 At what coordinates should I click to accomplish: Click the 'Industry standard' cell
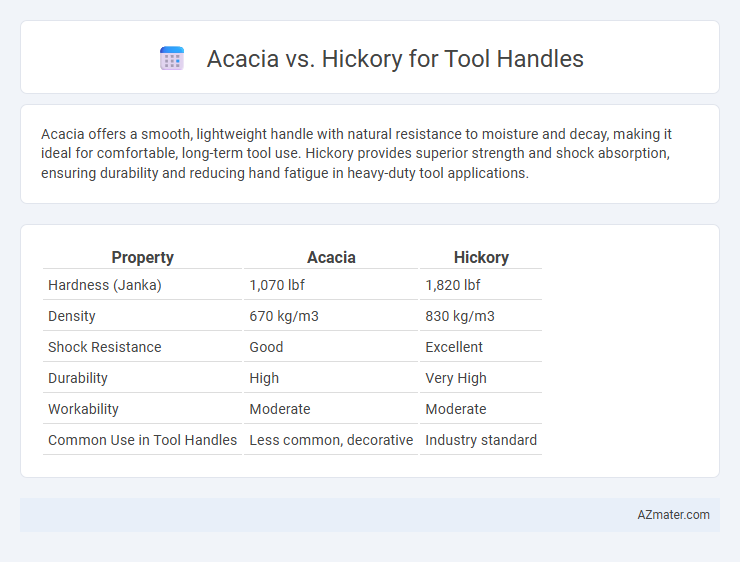coord(481,440)
